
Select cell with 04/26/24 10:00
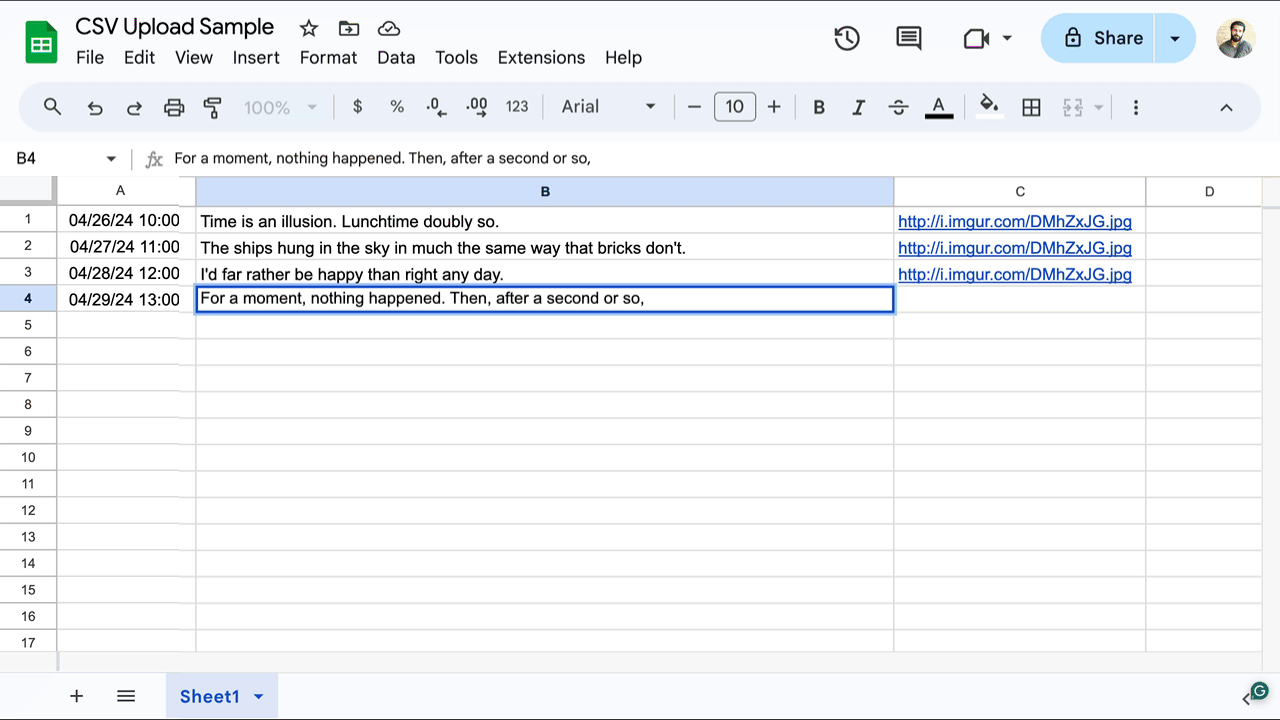click(x=126, y=221)
